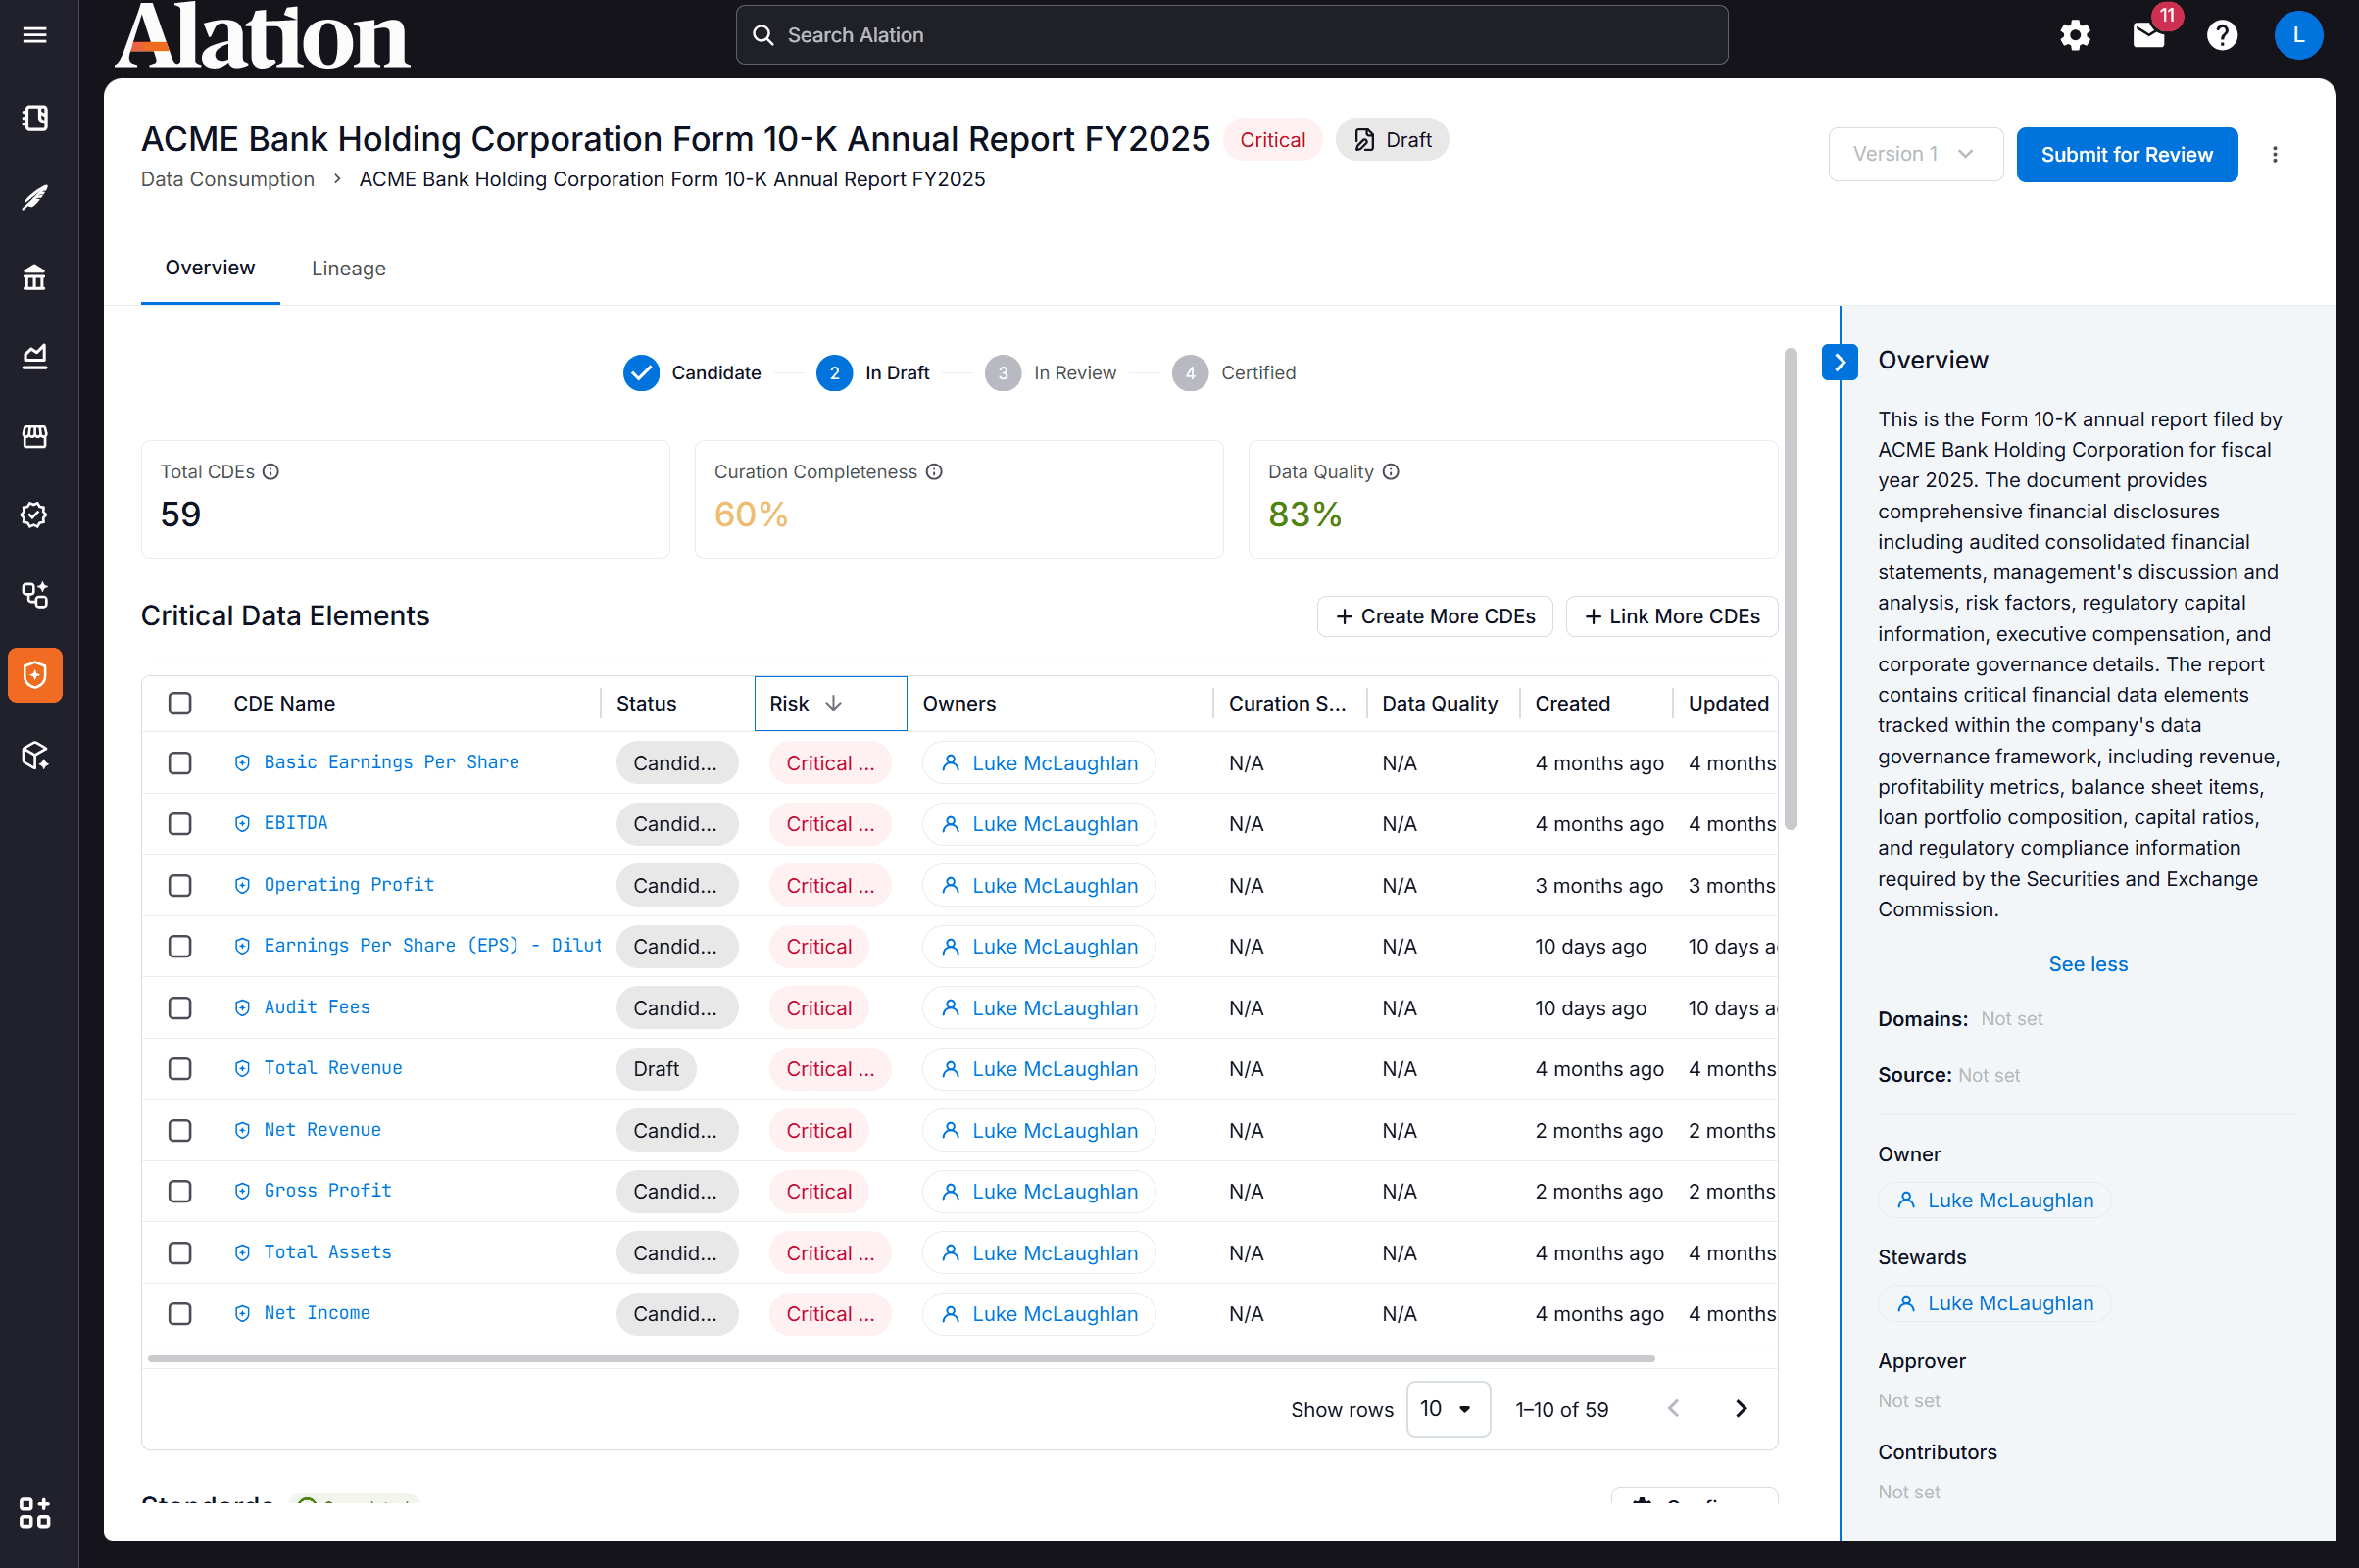
Task: Open the marketplace storefront icon in sidebar
Action: (35, 436)
